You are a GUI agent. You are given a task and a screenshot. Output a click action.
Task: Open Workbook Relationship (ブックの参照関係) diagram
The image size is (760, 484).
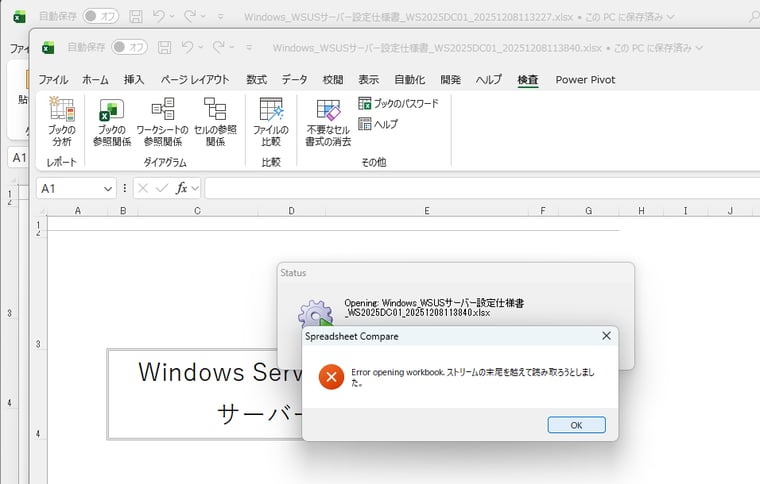click(112, 122)
